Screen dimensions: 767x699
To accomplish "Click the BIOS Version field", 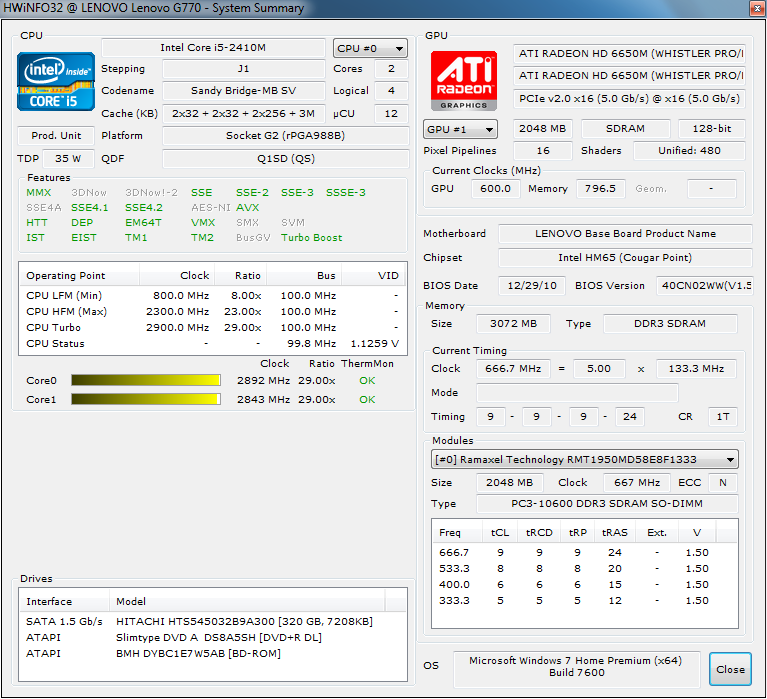I will click(x=704, y=285).
